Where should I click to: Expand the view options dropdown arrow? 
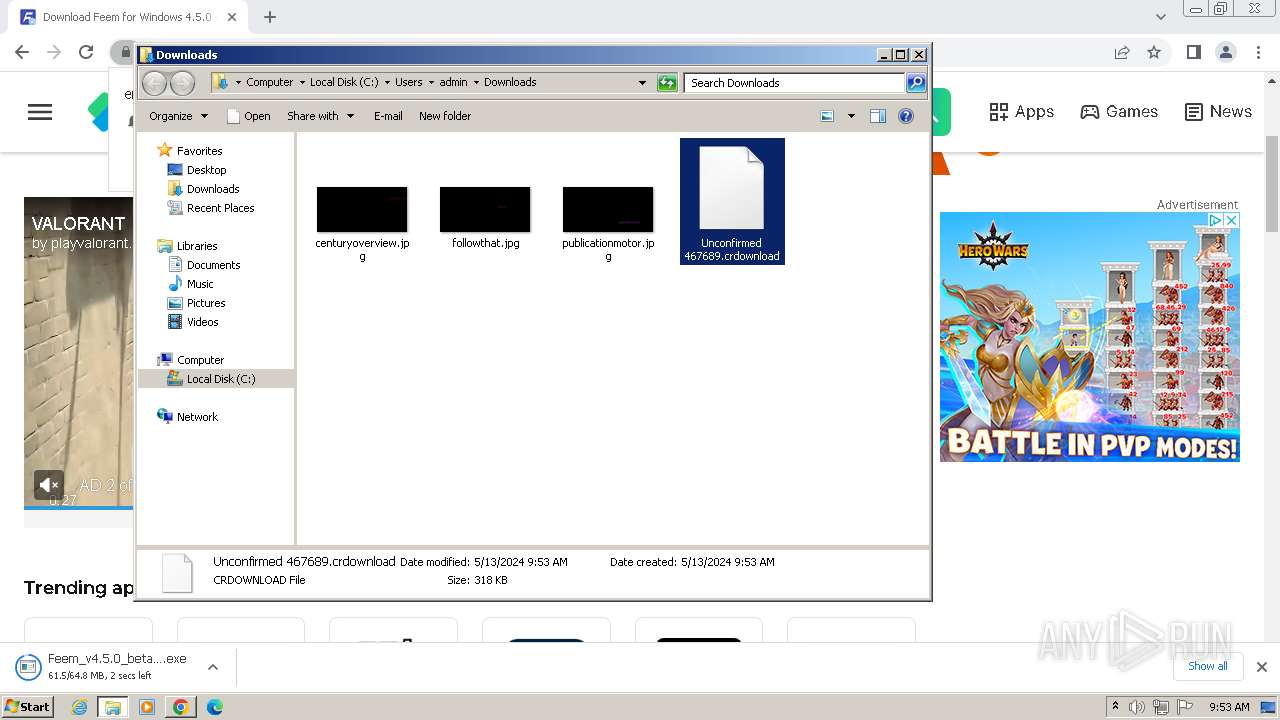coord(851,116)
